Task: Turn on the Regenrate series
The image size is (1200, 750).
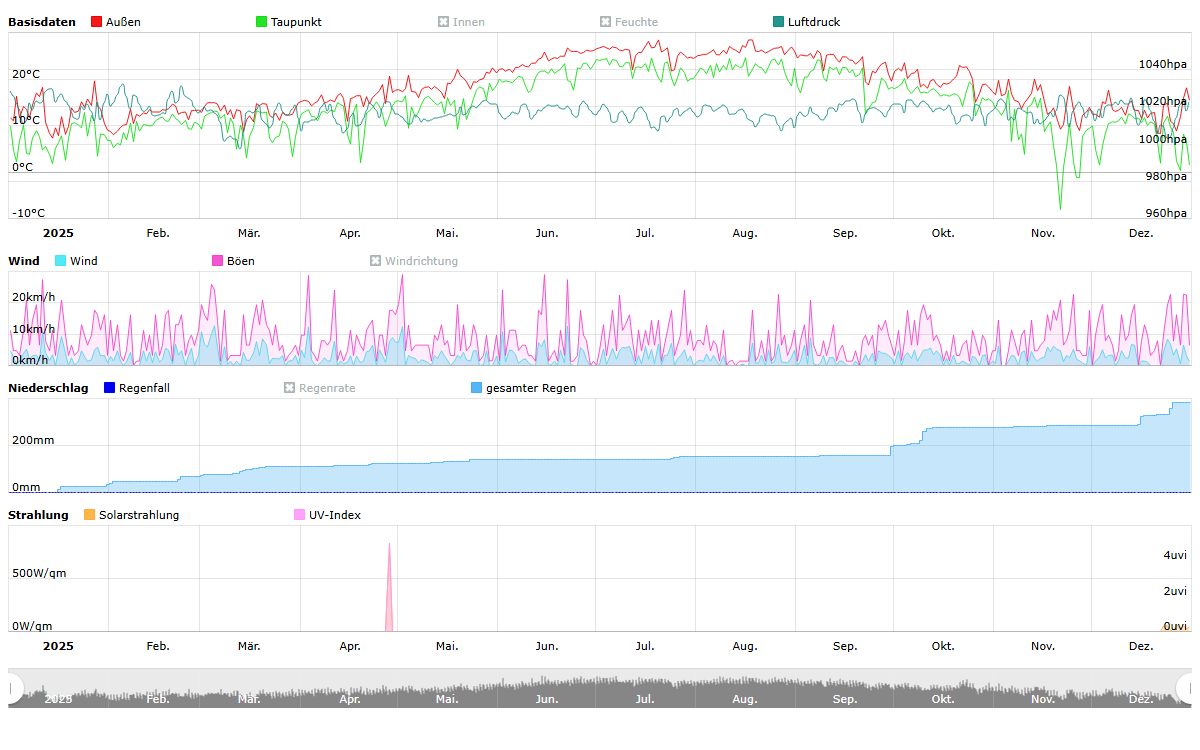Action: (x=289, y=388)
